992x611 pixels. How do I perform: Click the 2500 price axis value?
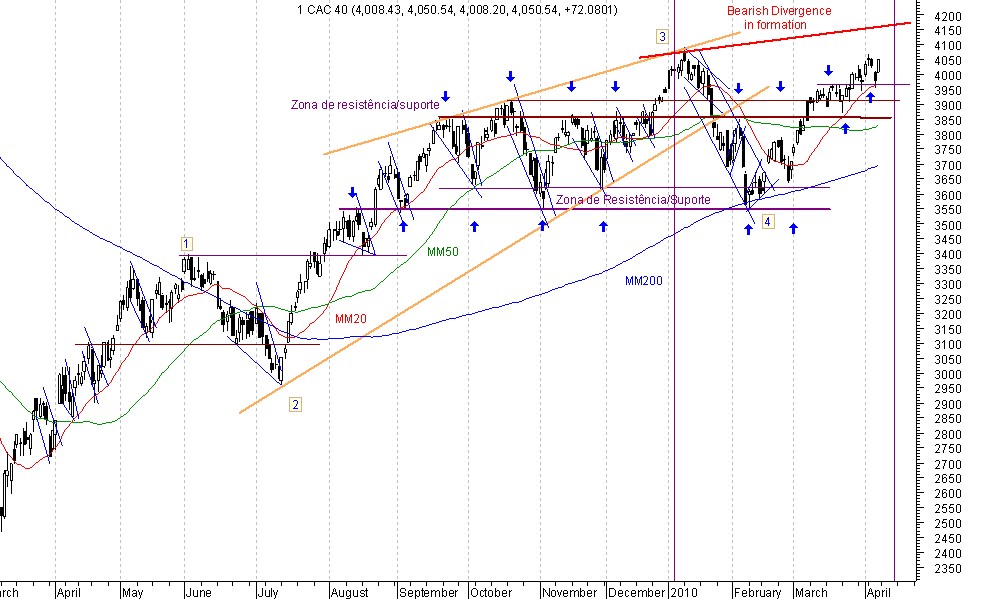947,524
